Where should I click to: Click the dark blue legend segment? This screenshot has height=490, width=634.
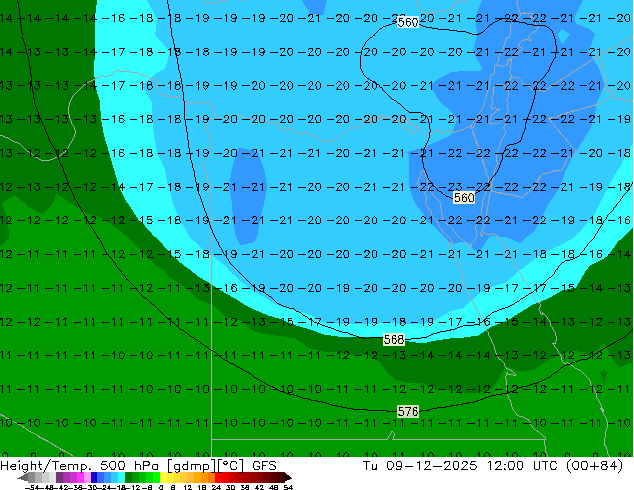click(94, 477)
